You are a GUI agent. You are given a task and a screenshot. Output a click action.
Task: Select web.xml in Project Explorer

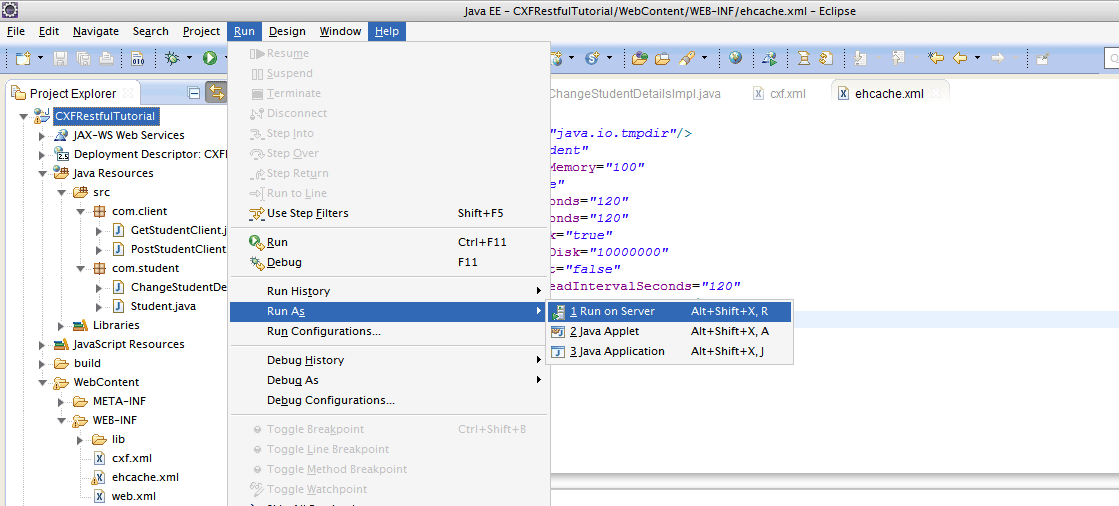(133, 496)
